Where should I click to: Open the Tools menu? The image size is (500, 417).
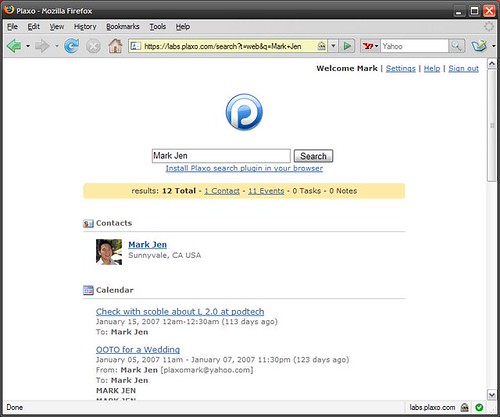click(158, 27)
